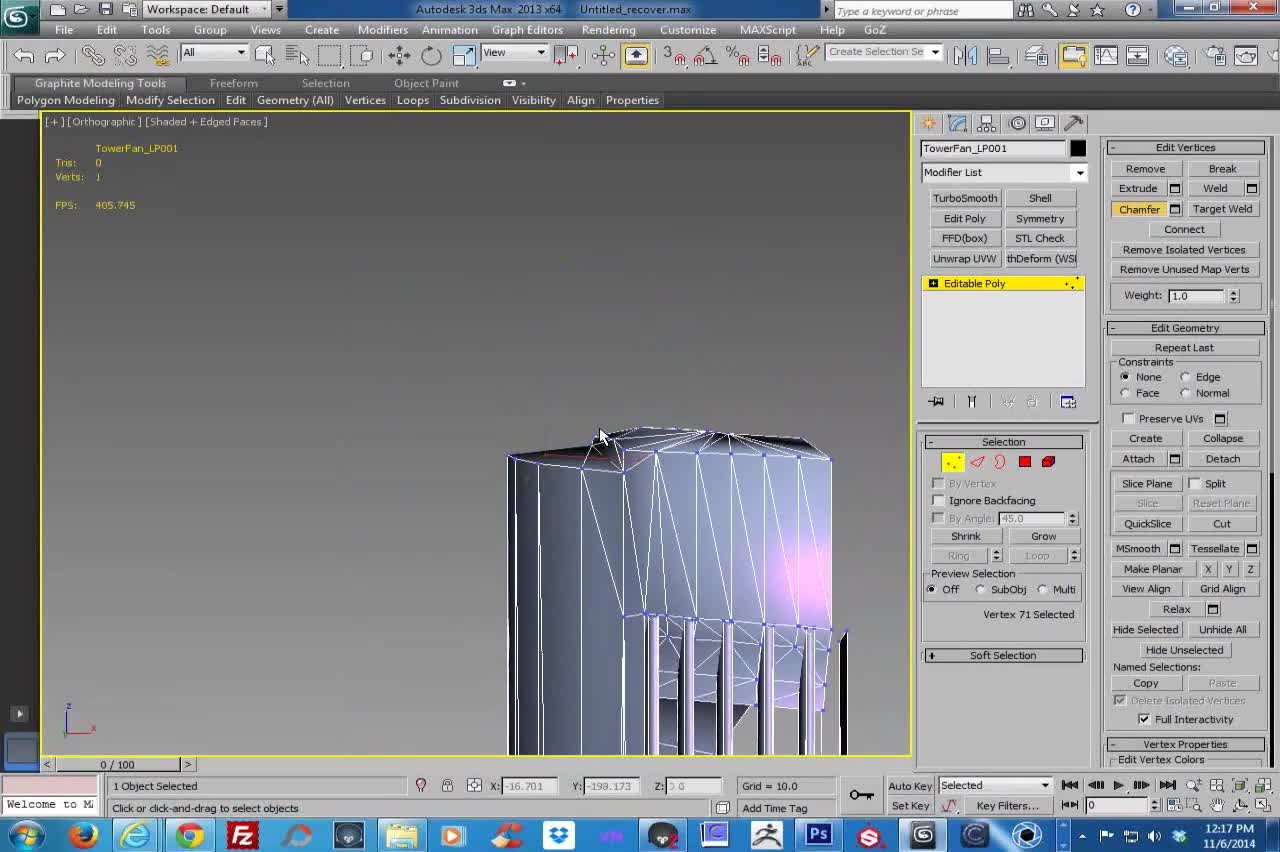Screen dimensions: 1280x852
Task: Open the Hierarchy command panel tab
Action: point(987,123)
